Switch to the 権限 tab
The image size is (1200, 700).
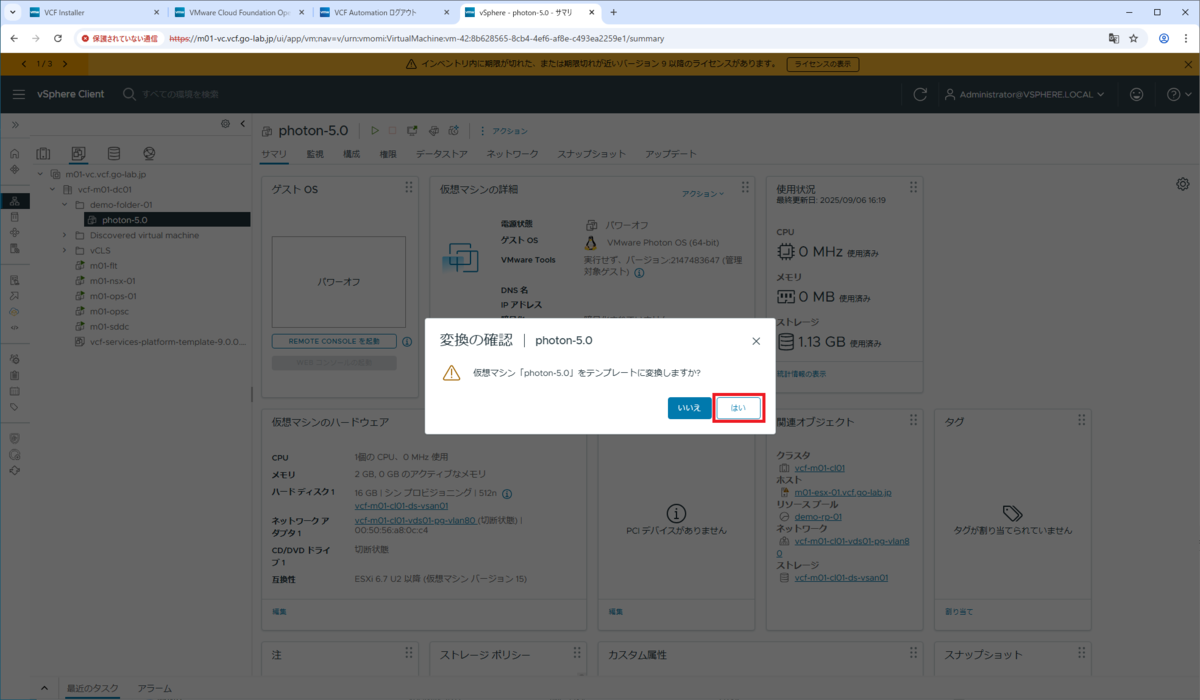pyautogui.click(x=388, y=154)
